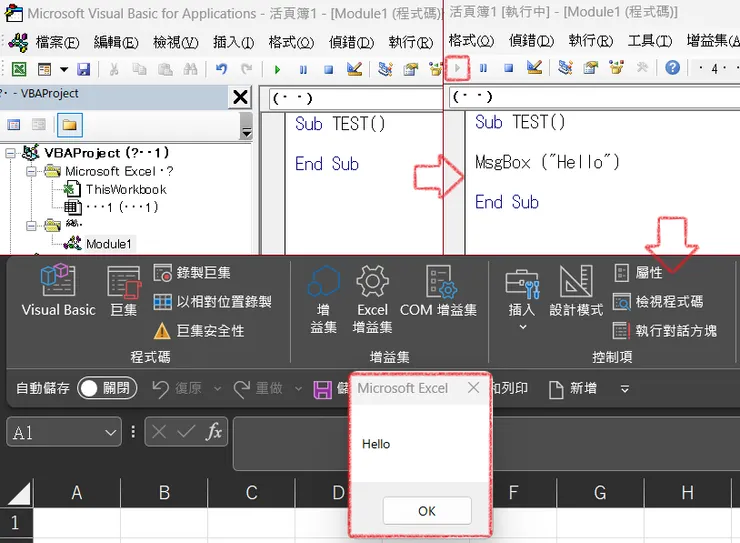Toggle 設計模式 design mode in ribbon
The width and height of the screenshot is (740, 543).
coord(576,291)
